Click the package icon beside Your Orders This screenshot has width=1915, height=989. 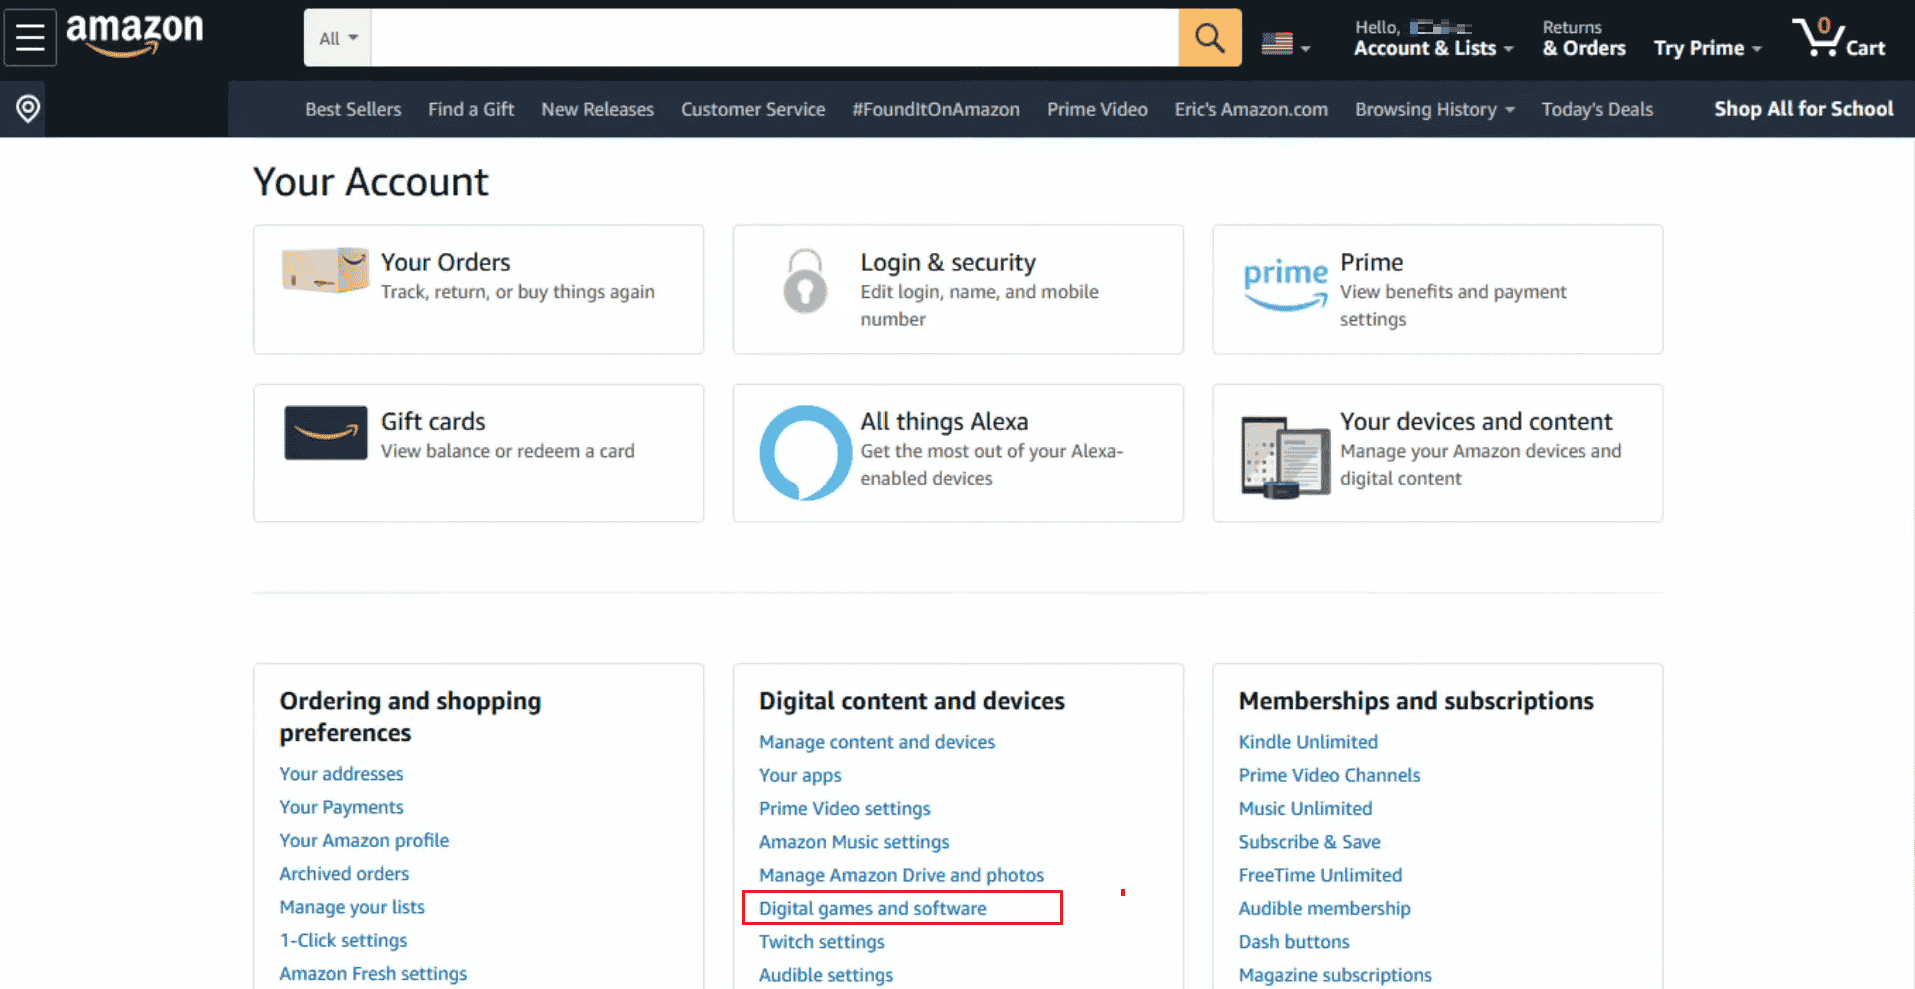[x=324, y=270]
